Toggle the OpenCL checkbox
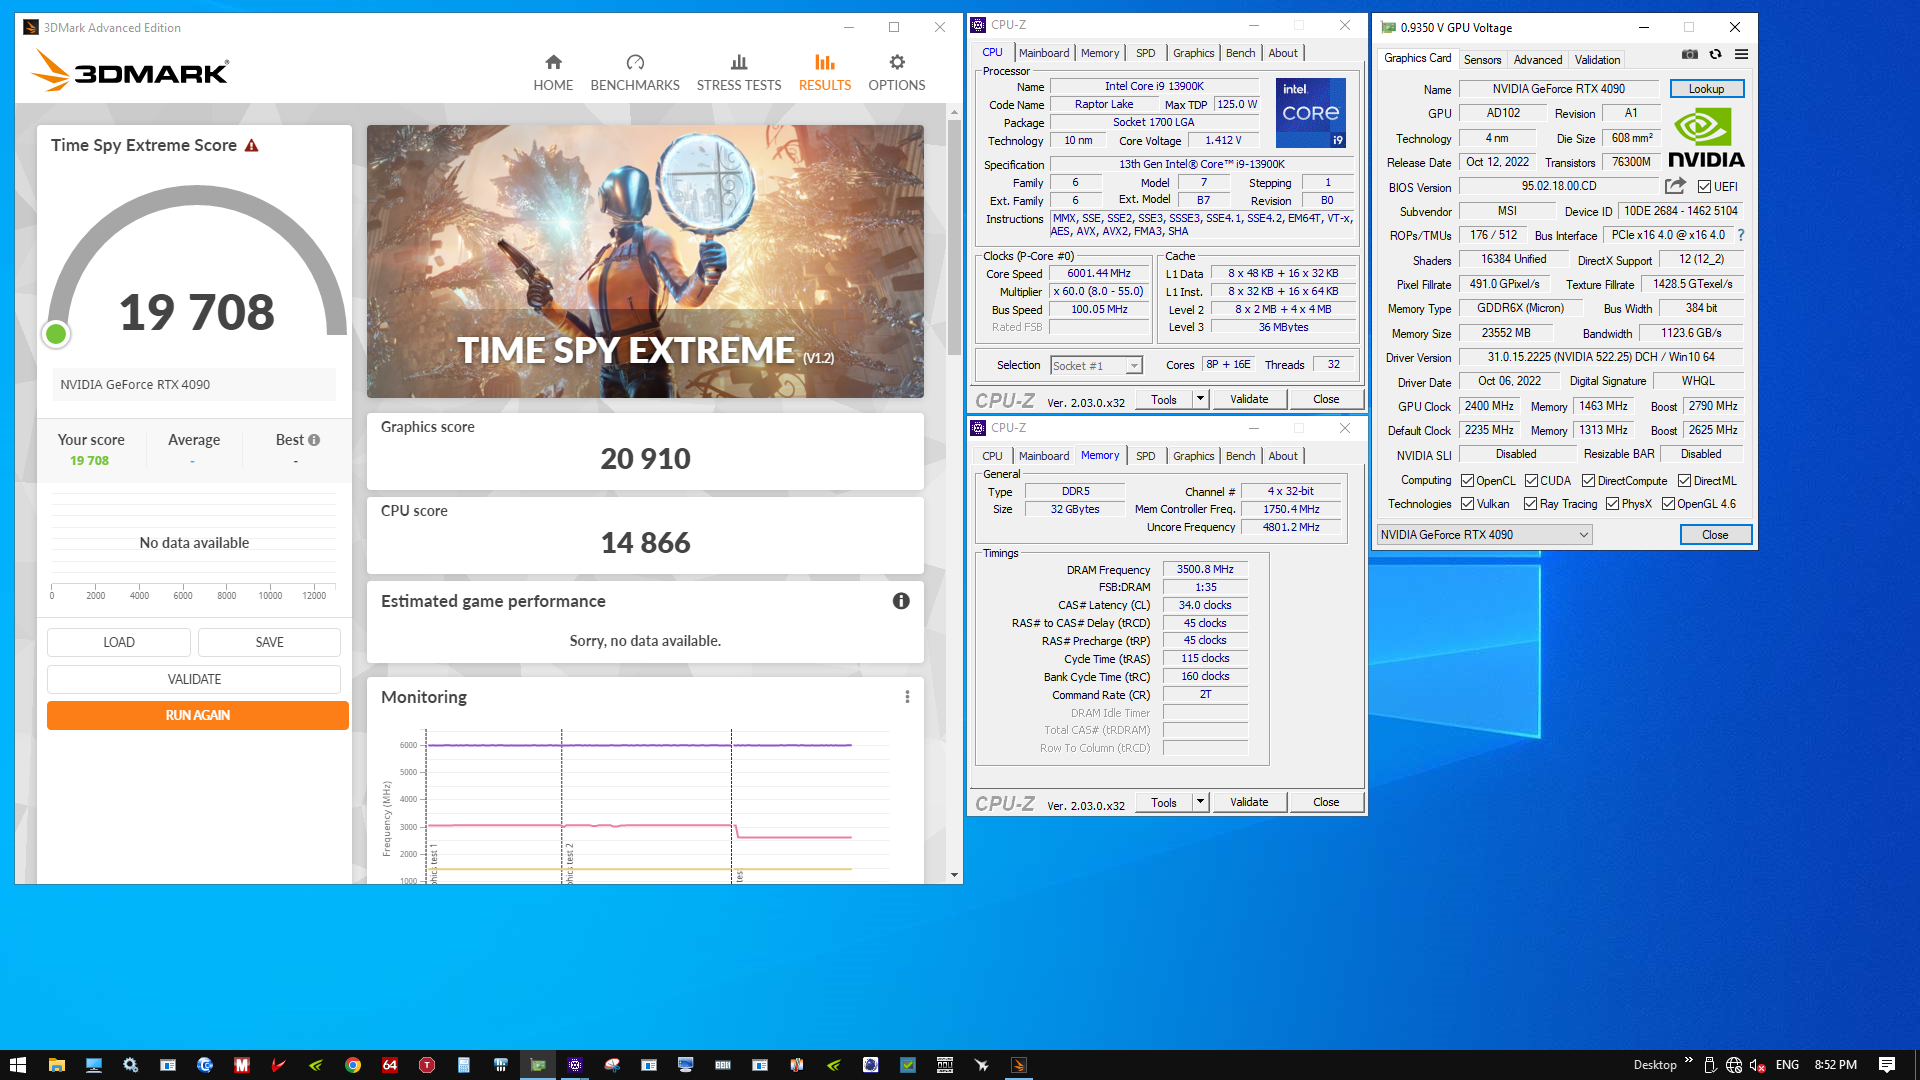Screen dimensions: 1920x1080 1467,481
